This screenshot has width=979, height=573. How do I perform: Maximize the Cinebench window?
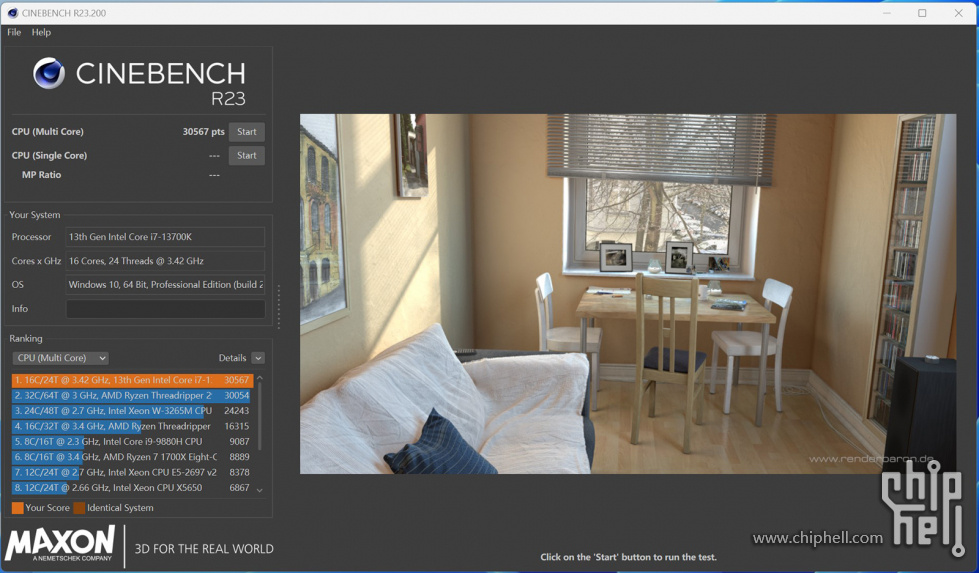(x=922, y=12)
